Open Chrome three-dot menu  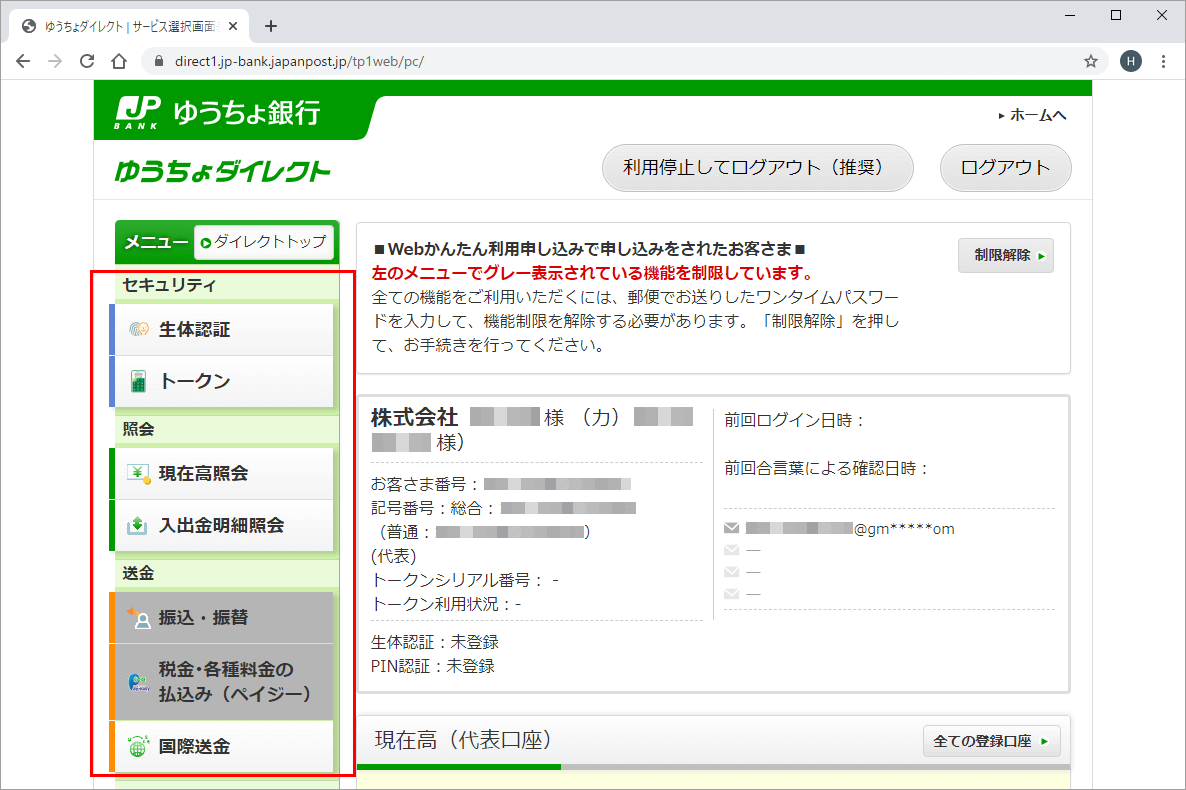tap(1163, 61)
